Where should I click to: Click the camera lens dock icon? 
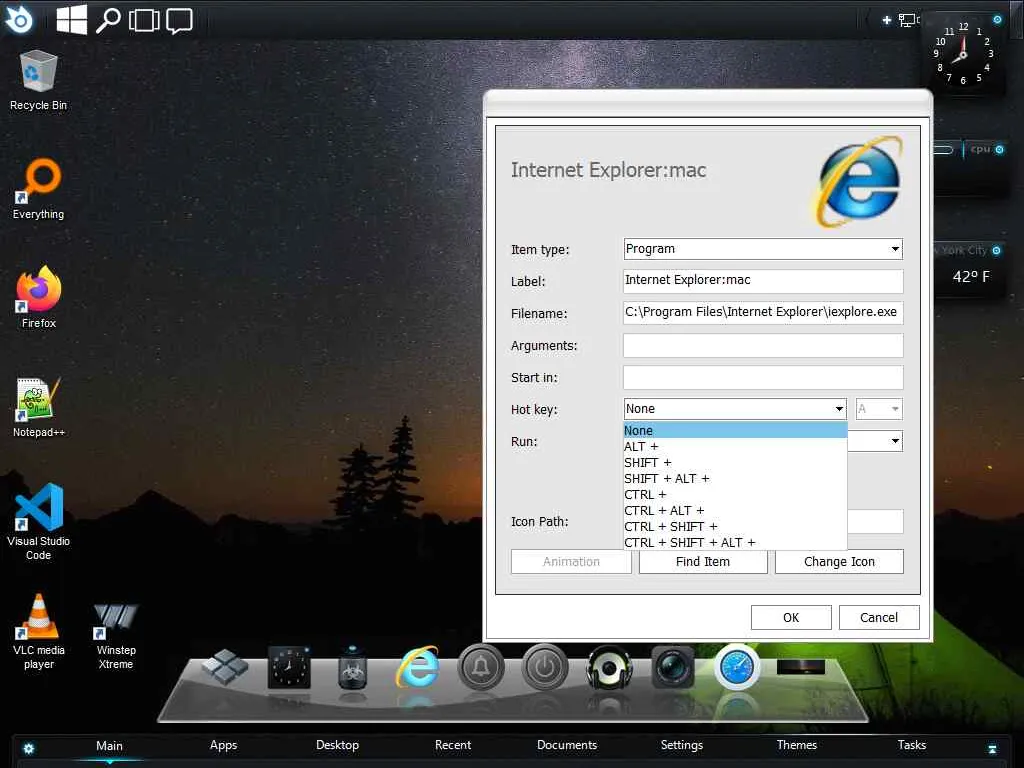[673, 667]
